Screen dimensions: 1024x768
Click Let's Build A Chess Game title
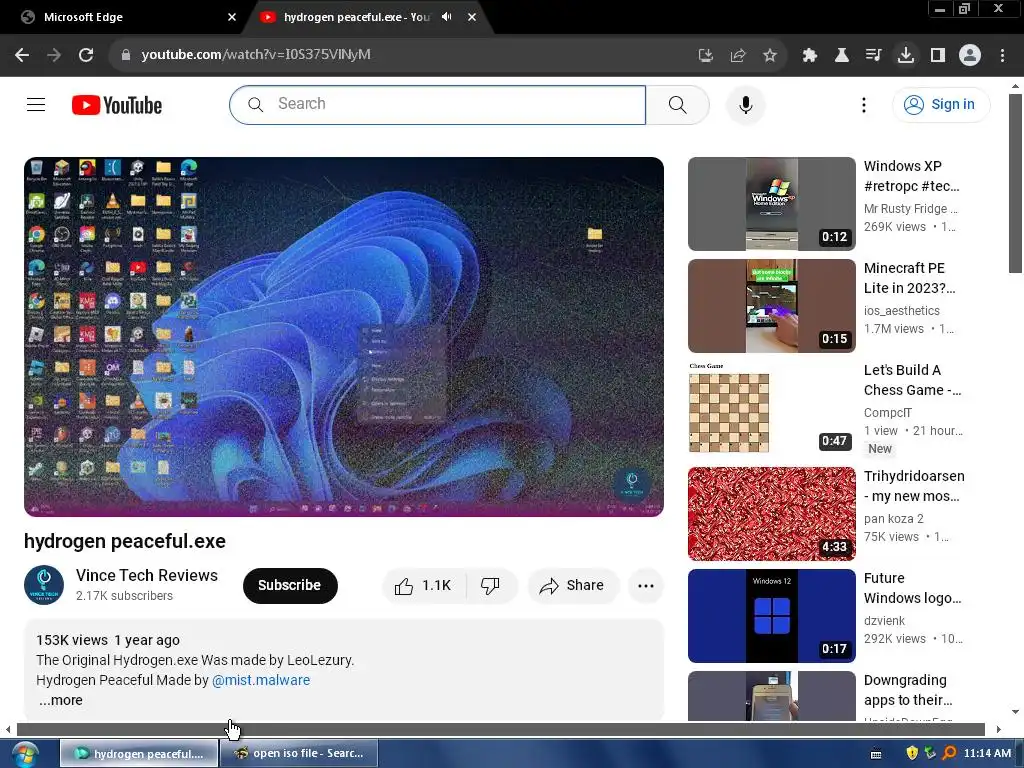point(912,379)
